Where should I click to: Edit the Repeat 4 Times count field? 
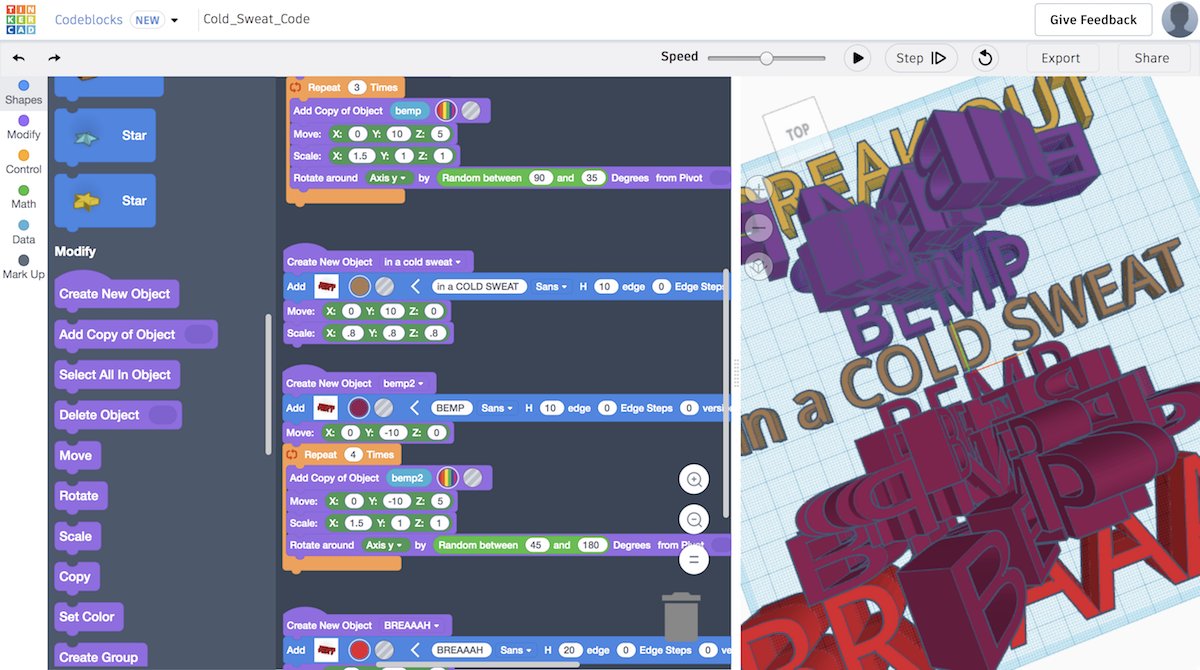pyautogui.click(x=352, y=454)
